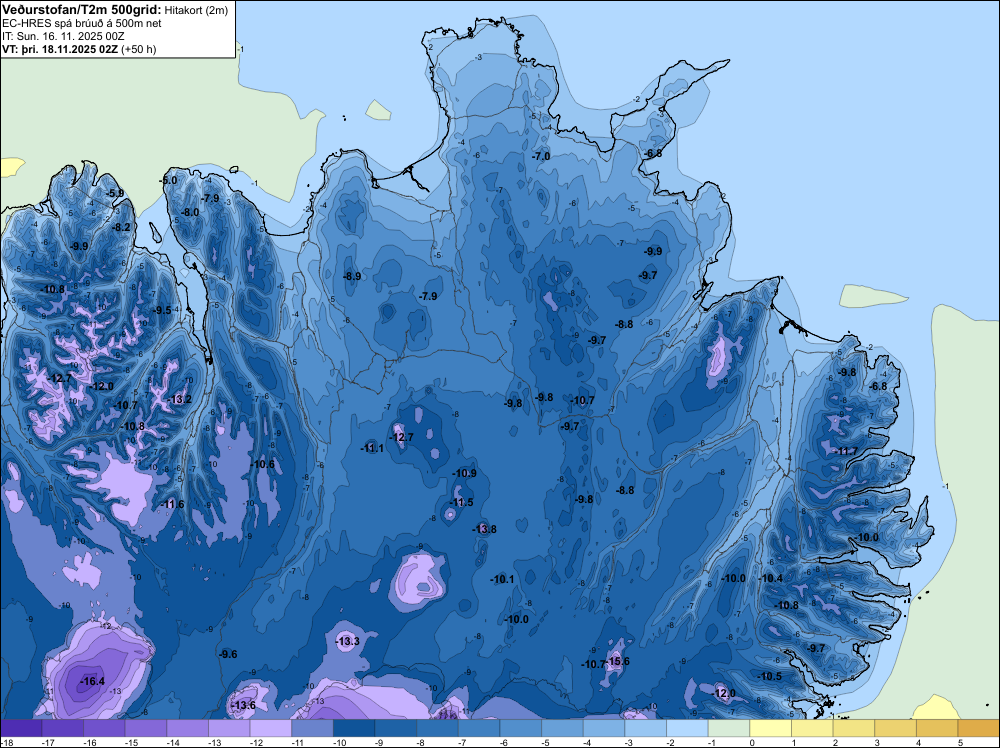Click the legend swatch between -6 and -5

click(x=520, y=728)
